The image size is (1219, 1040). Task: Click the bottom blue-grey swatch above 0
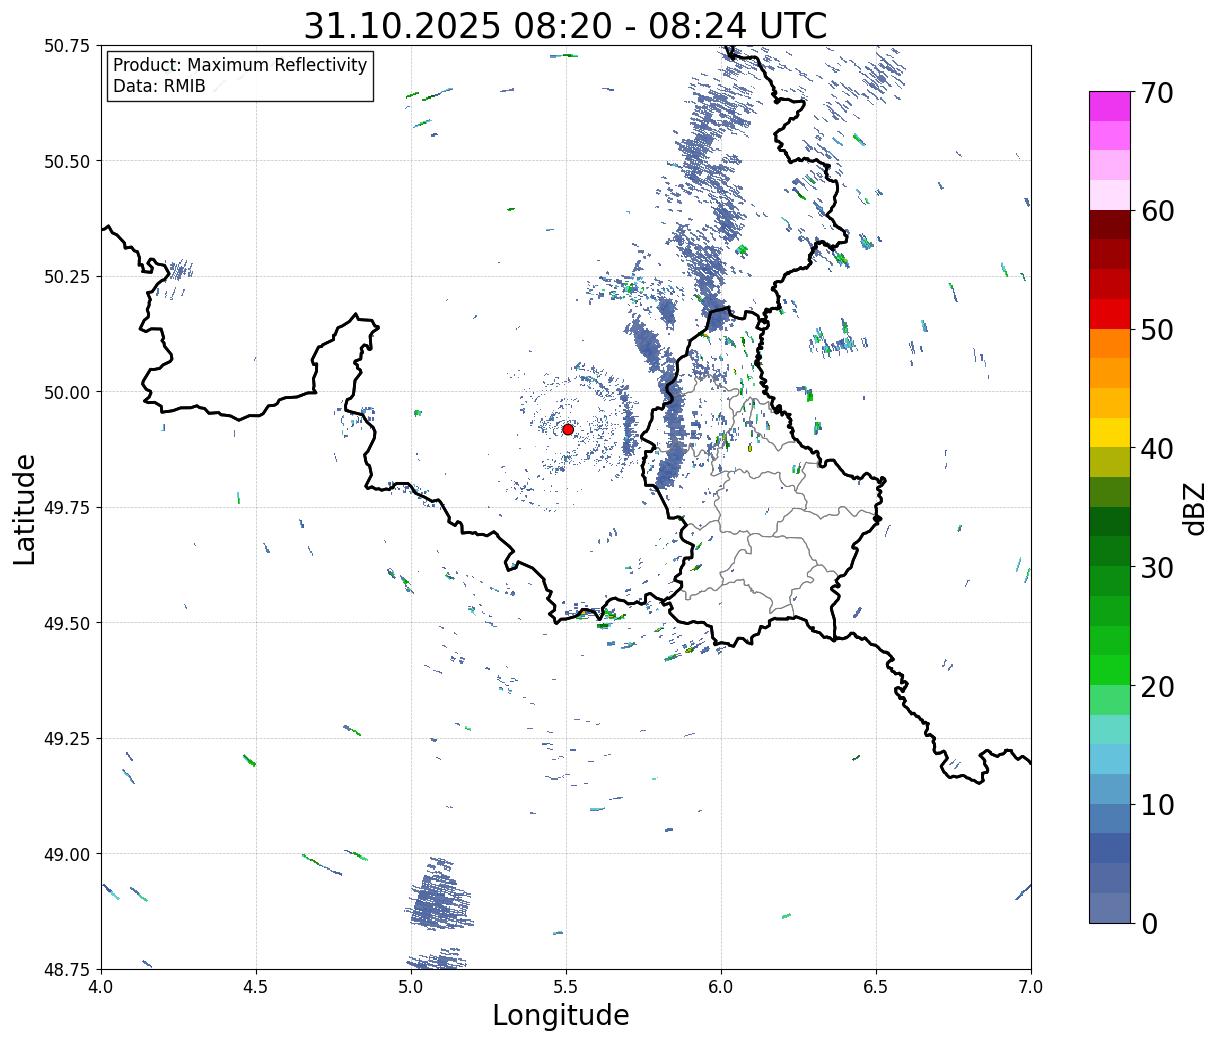pyautogui.click(x=1110, y=907)
